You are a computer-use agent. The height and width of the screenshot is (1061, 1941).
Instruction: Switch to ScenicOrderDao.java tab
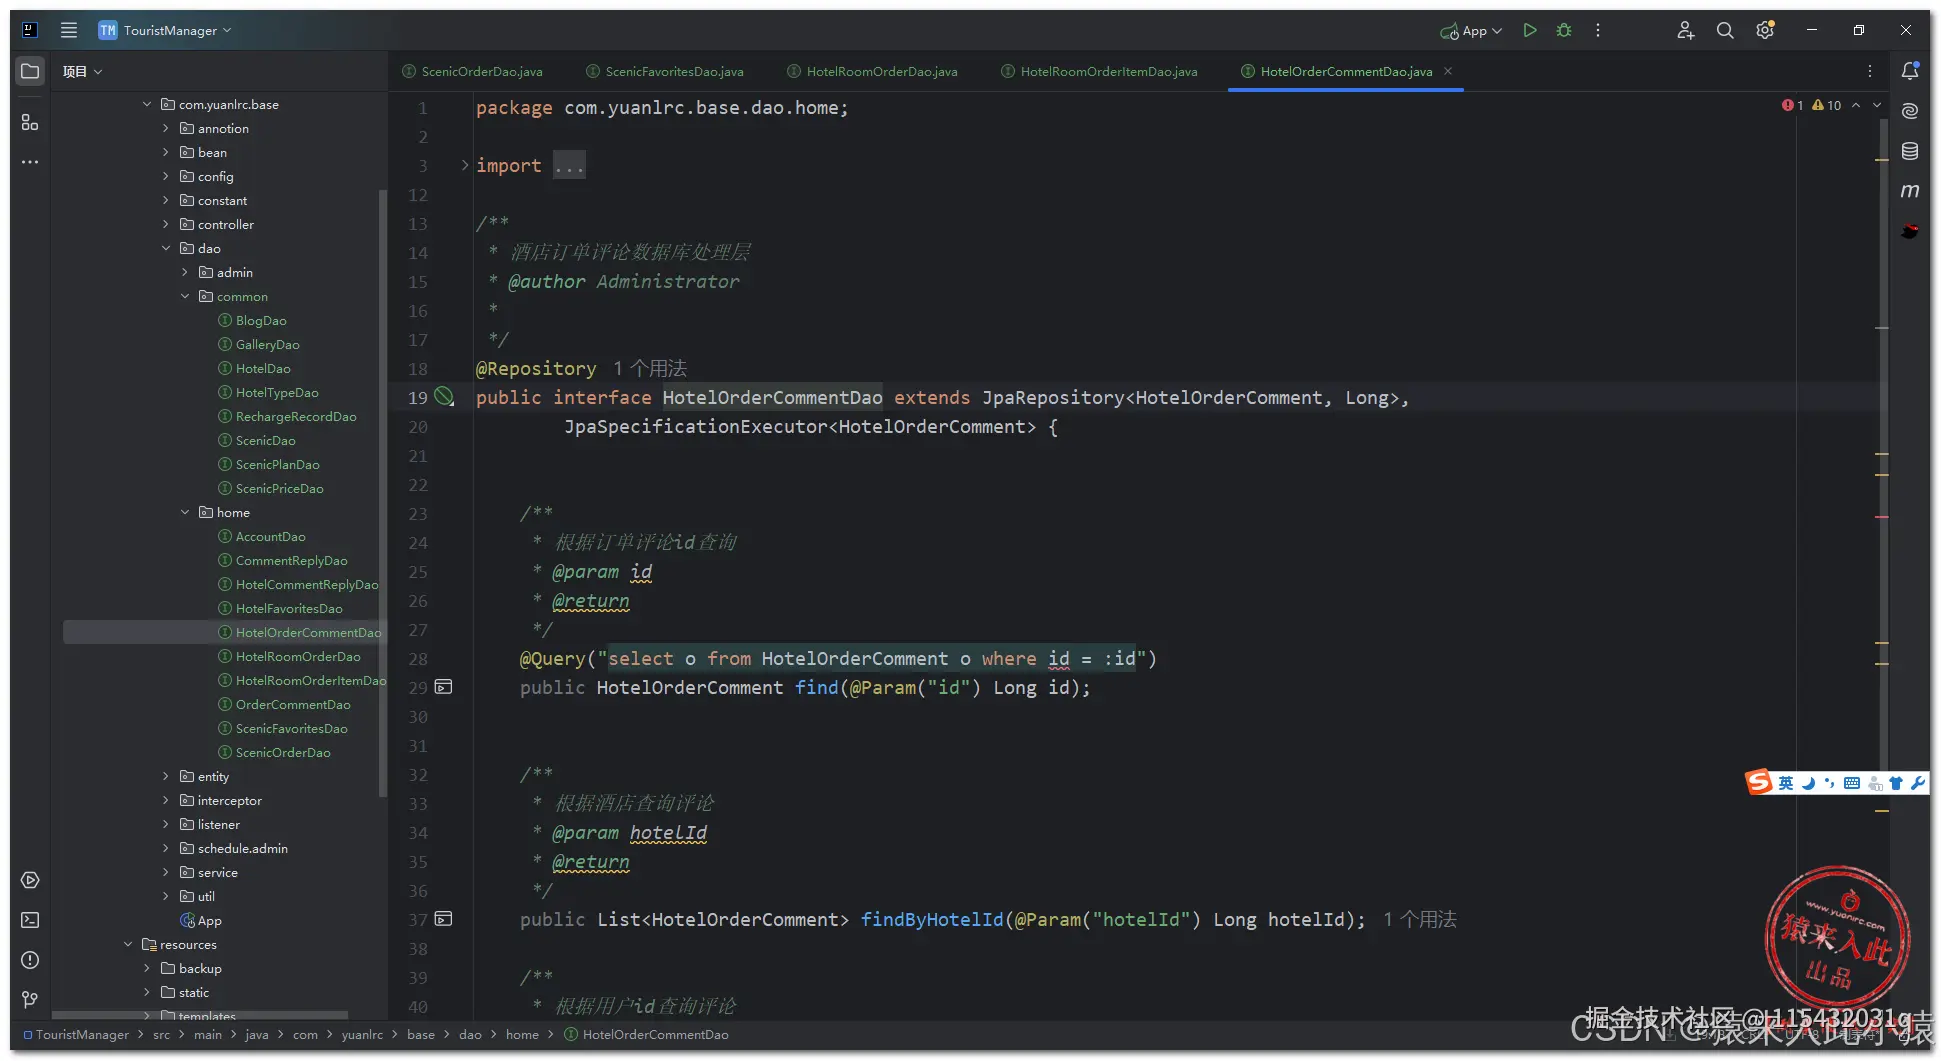pyautogui.click(x=472, y=71)
